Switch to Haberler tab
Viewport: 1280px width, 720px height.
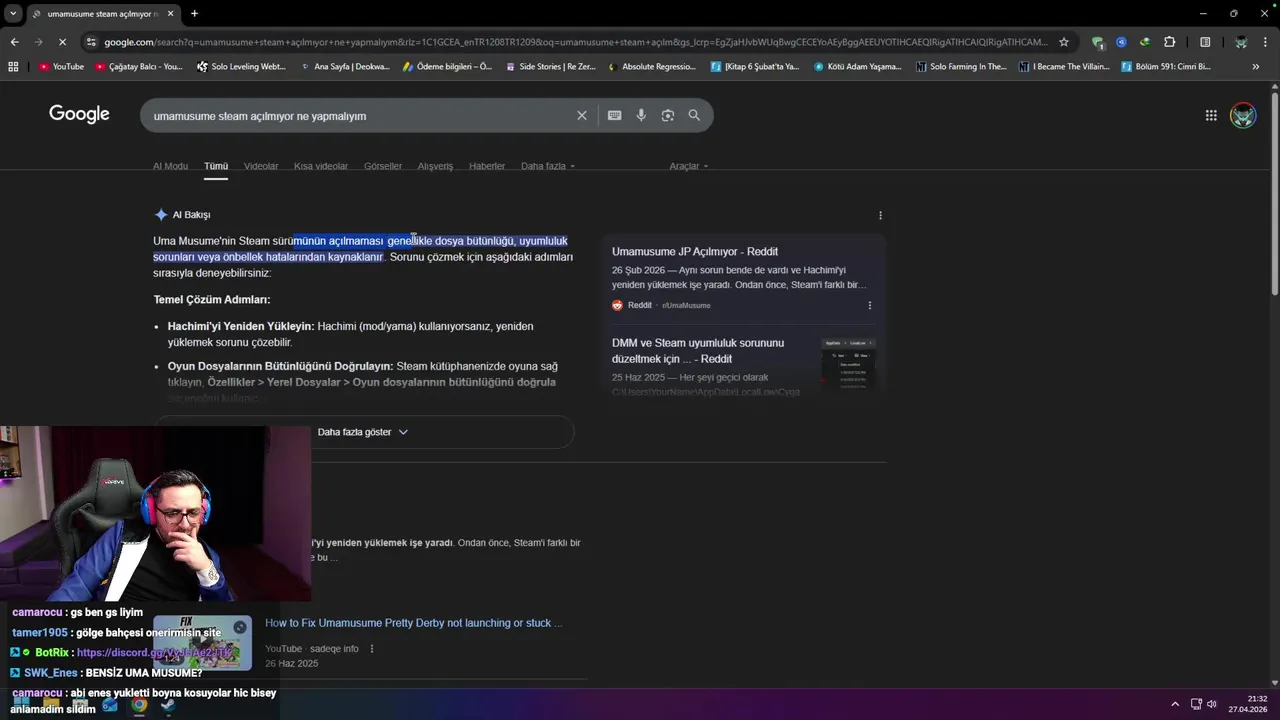[x=487, y=166]
